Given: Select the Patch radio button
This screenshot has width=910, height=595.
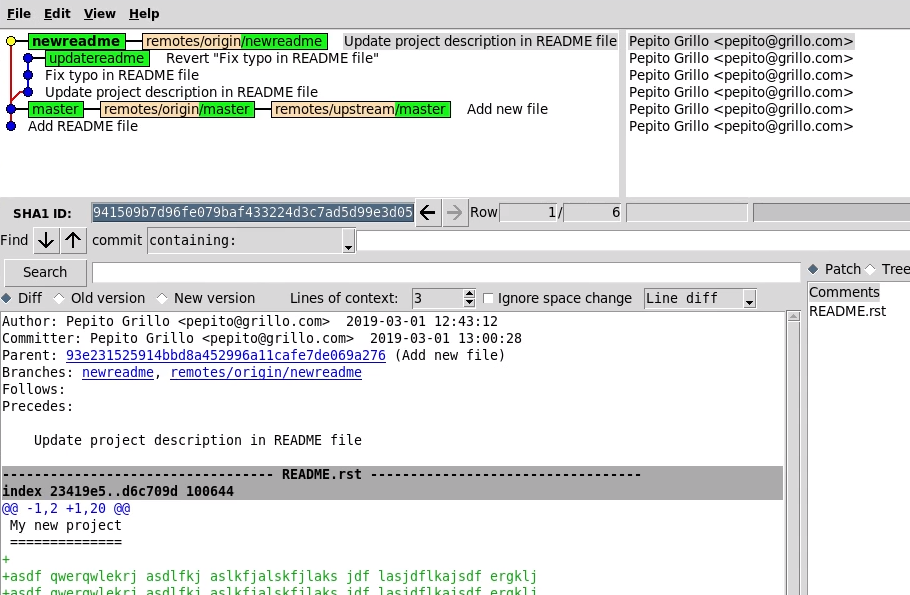Looking at the screenshot, I should [813, 269].
